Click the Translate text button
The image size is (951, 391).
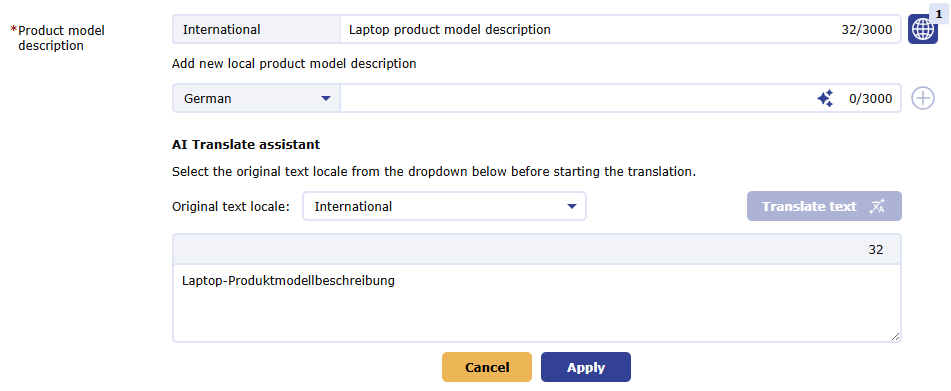click(x=824, y=207)
